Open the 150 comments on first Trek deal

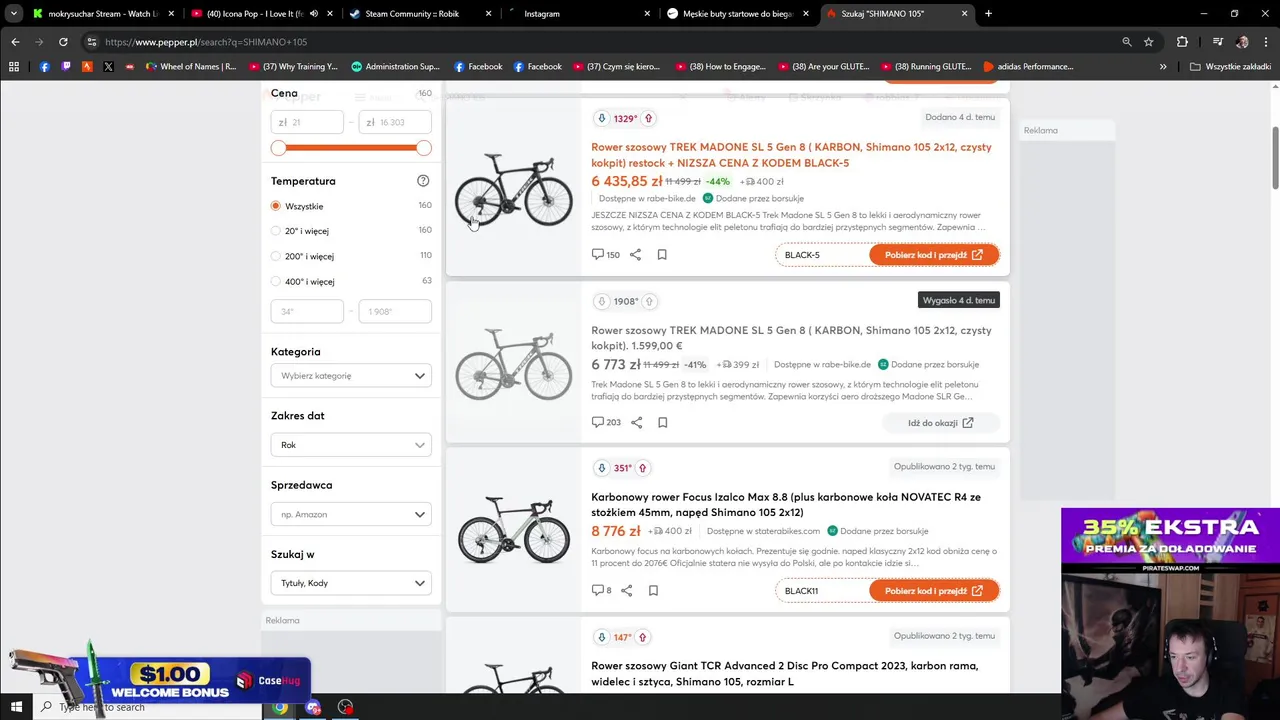(606, 255)
